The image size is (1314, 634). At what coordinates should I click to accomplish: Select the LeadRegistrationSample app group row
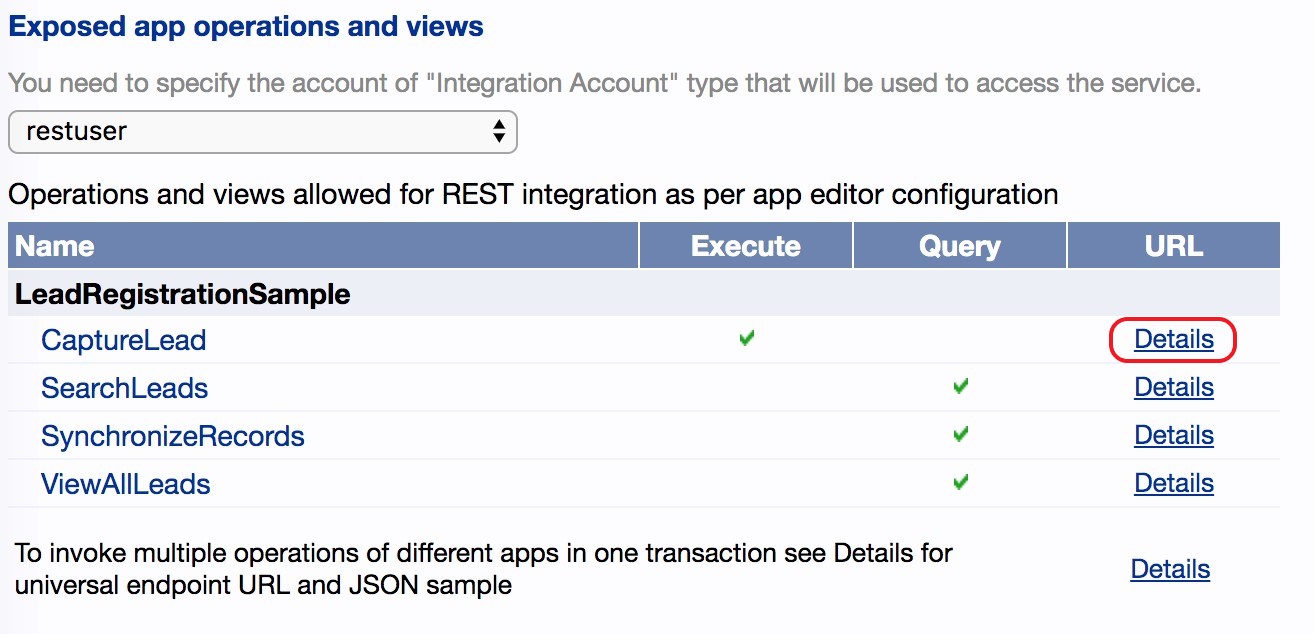click(x=183, y=294)
